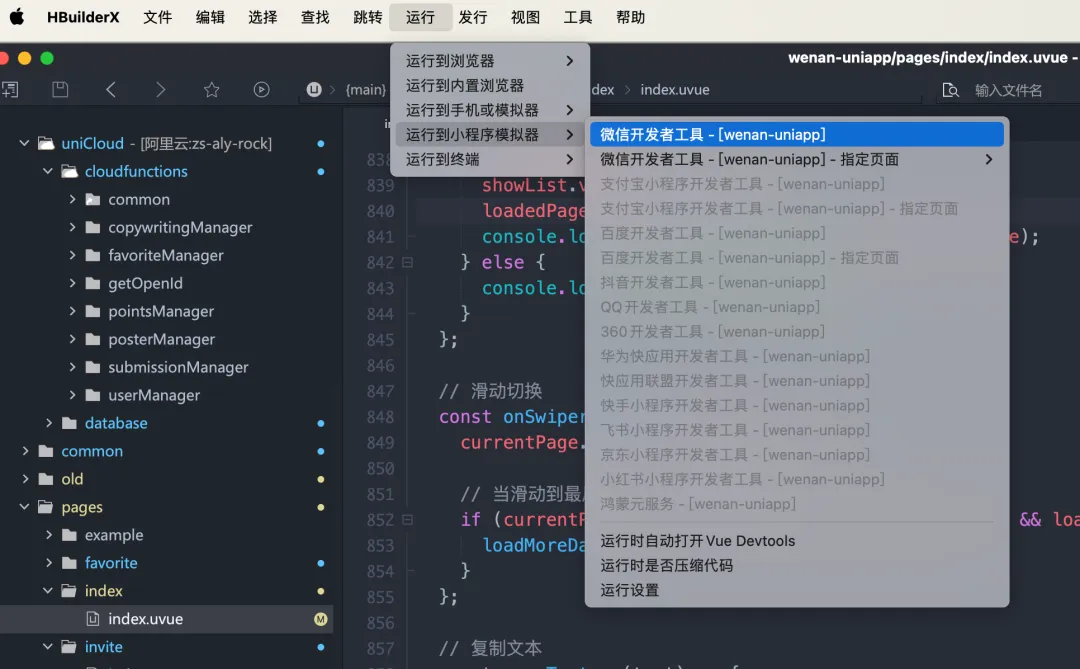Open the 视图 menu

pyautogui.click(x=525, y=17)
